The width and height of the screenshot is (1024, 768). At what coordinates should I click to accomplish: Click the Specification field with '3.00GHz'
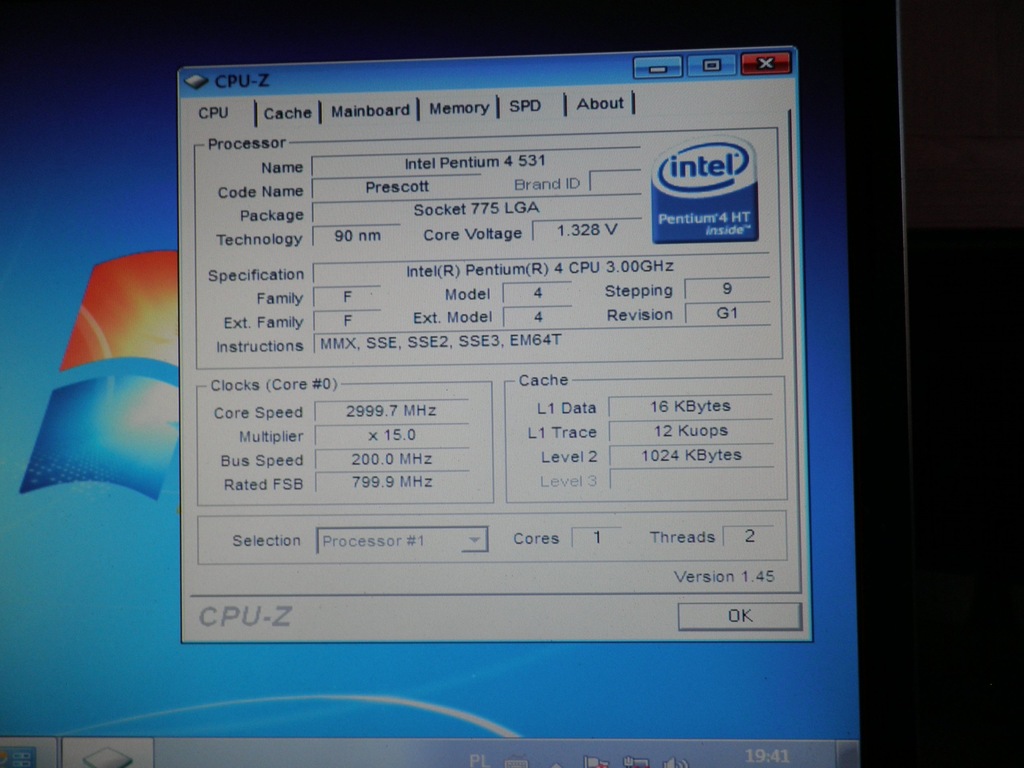click(541, 268)
